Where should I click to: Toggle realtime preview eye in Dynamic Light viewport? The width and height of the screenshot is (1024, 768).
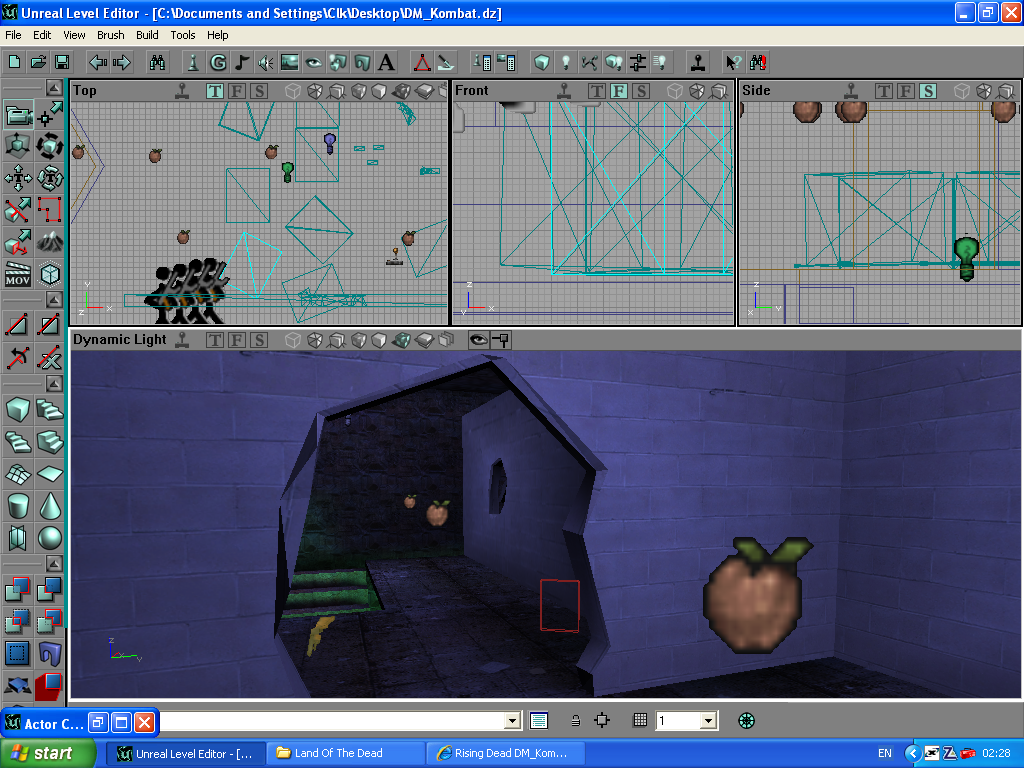click(x=478, y=340)
